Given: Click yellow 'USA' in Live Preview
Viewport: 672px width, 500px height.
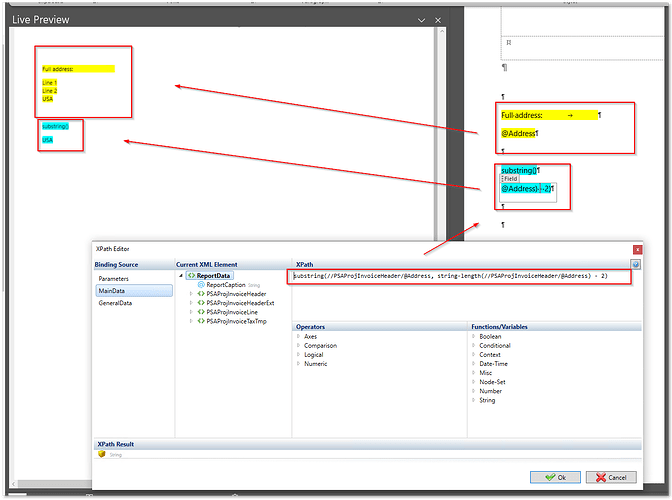Looking at the screenshot, I should [x=47, y=99].
